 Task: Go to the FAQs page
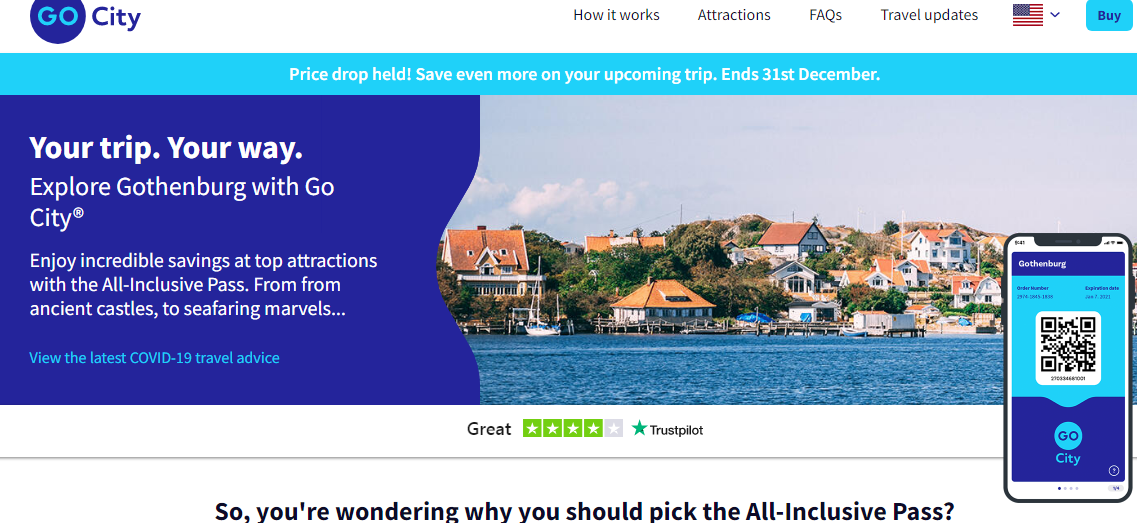pos(825,15)
